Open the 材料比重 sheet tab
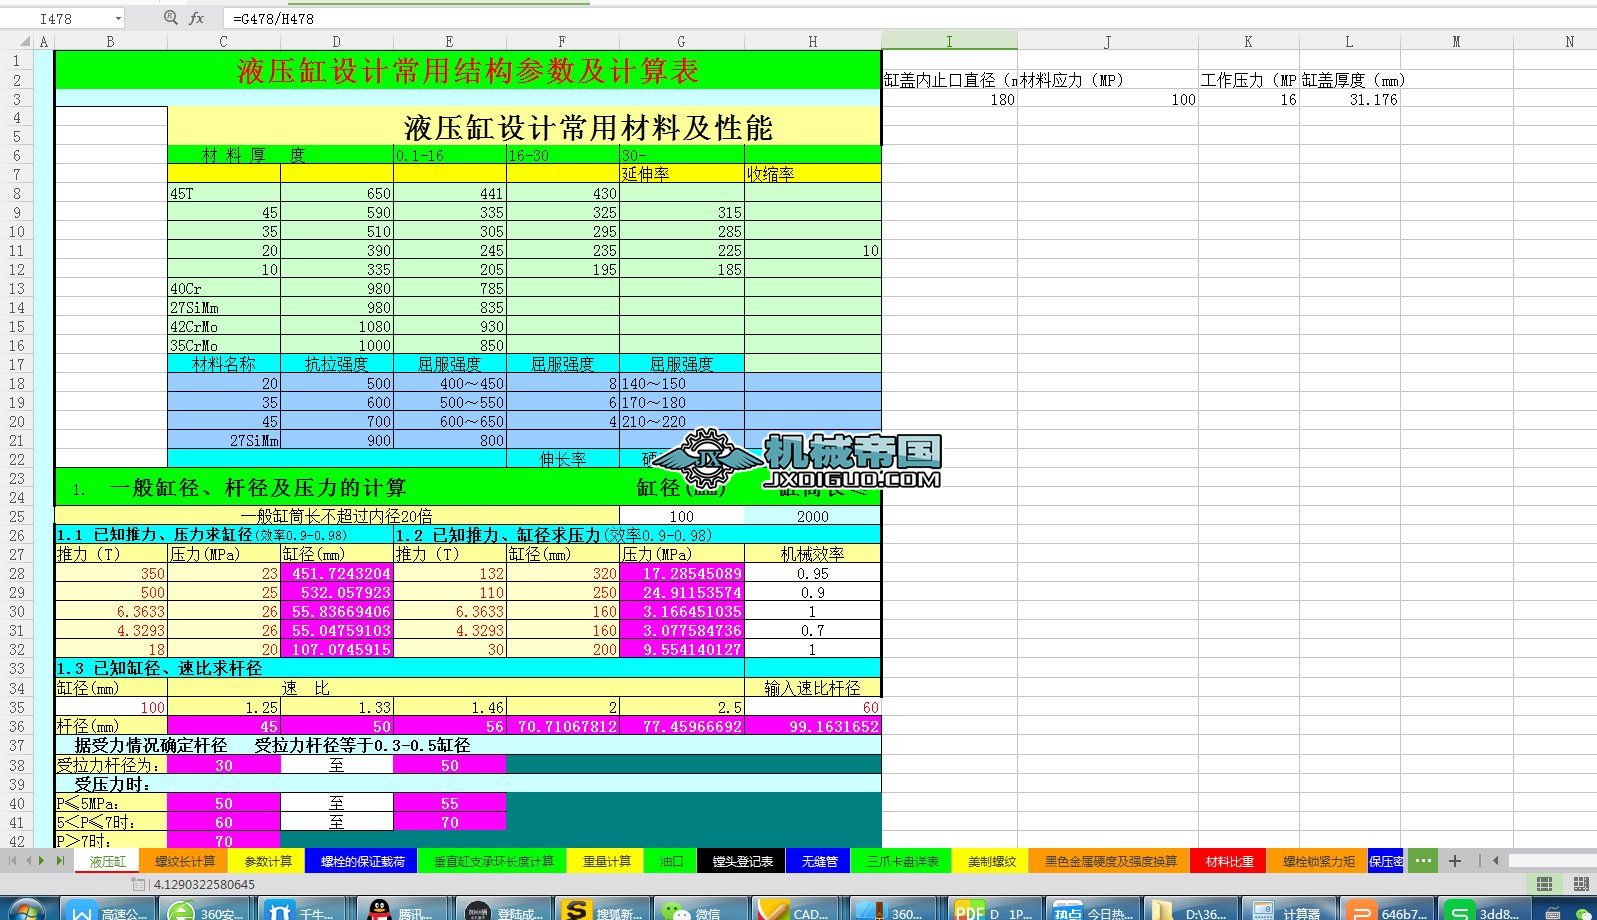 [x=1229, y=861]
